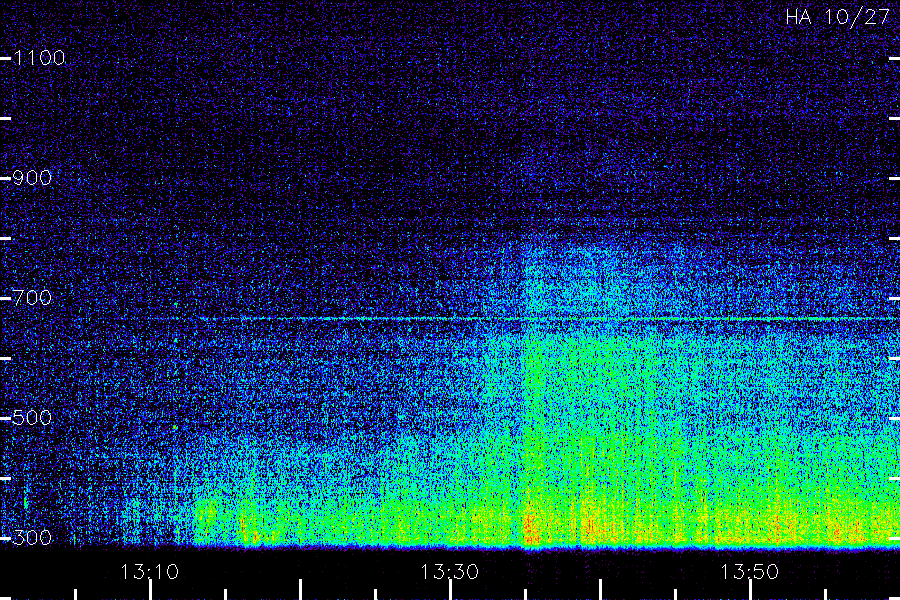Screen dimensions: 900x600
Task: Click the 13:30 time axis label
Action: coord(449,572)
